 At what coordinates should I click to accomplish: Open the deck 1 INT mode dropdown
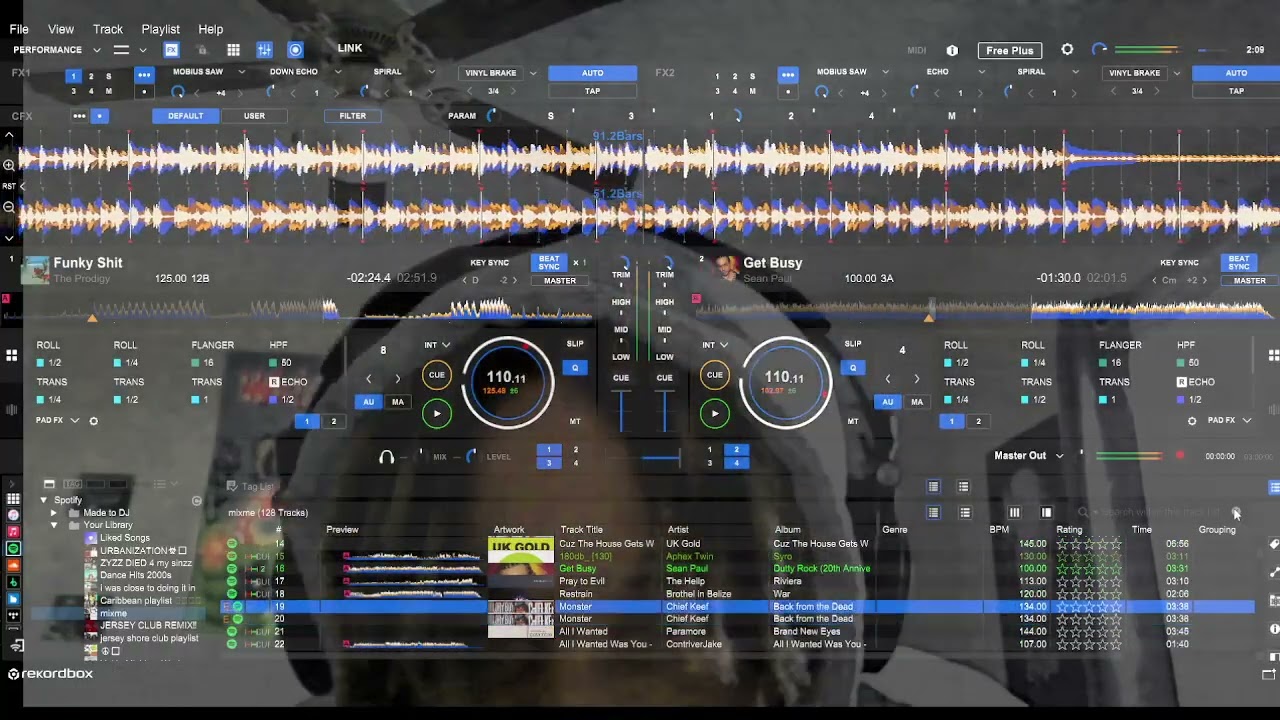click(436, 345)
